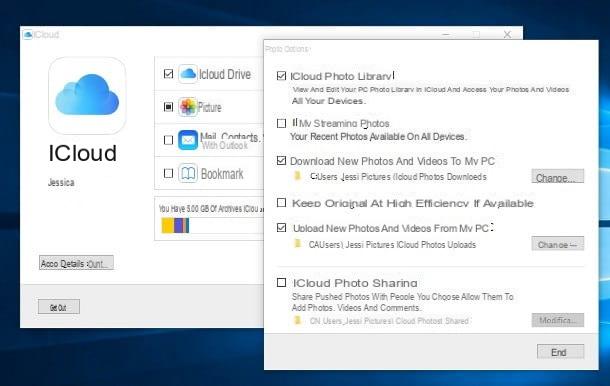Click the Photo Options dialog title
Viewport: 610px width, 386px height.
[287, 49]
